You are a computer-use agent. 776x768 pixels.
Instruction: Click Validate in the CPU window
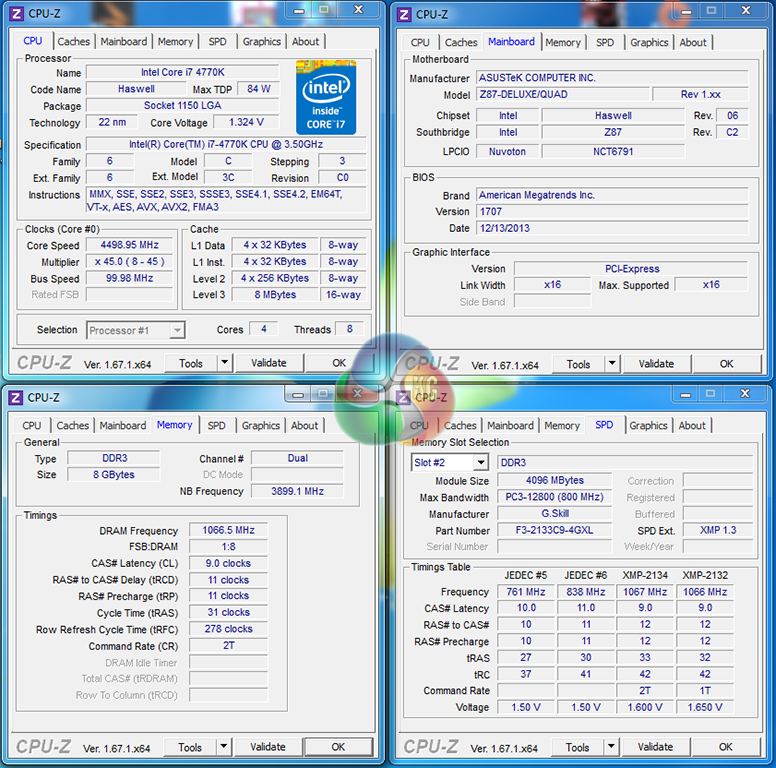[x=269, y=363]
